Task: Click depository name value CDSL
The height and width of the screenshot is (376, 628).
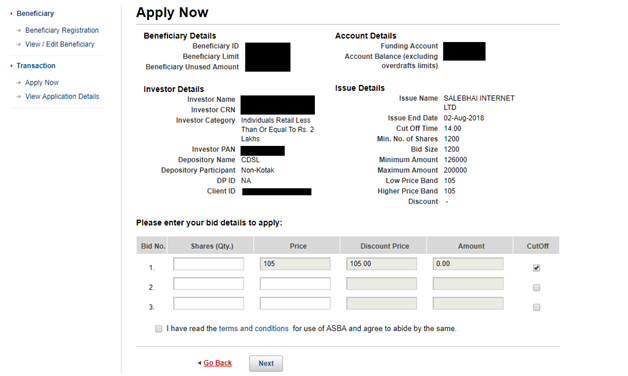Action: coord(250,160)
